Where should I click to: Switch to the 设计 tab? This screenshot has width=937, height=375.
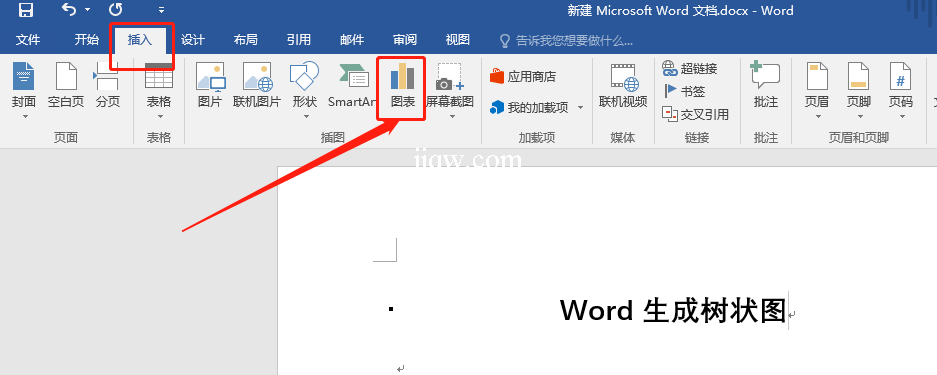point(192,40)
